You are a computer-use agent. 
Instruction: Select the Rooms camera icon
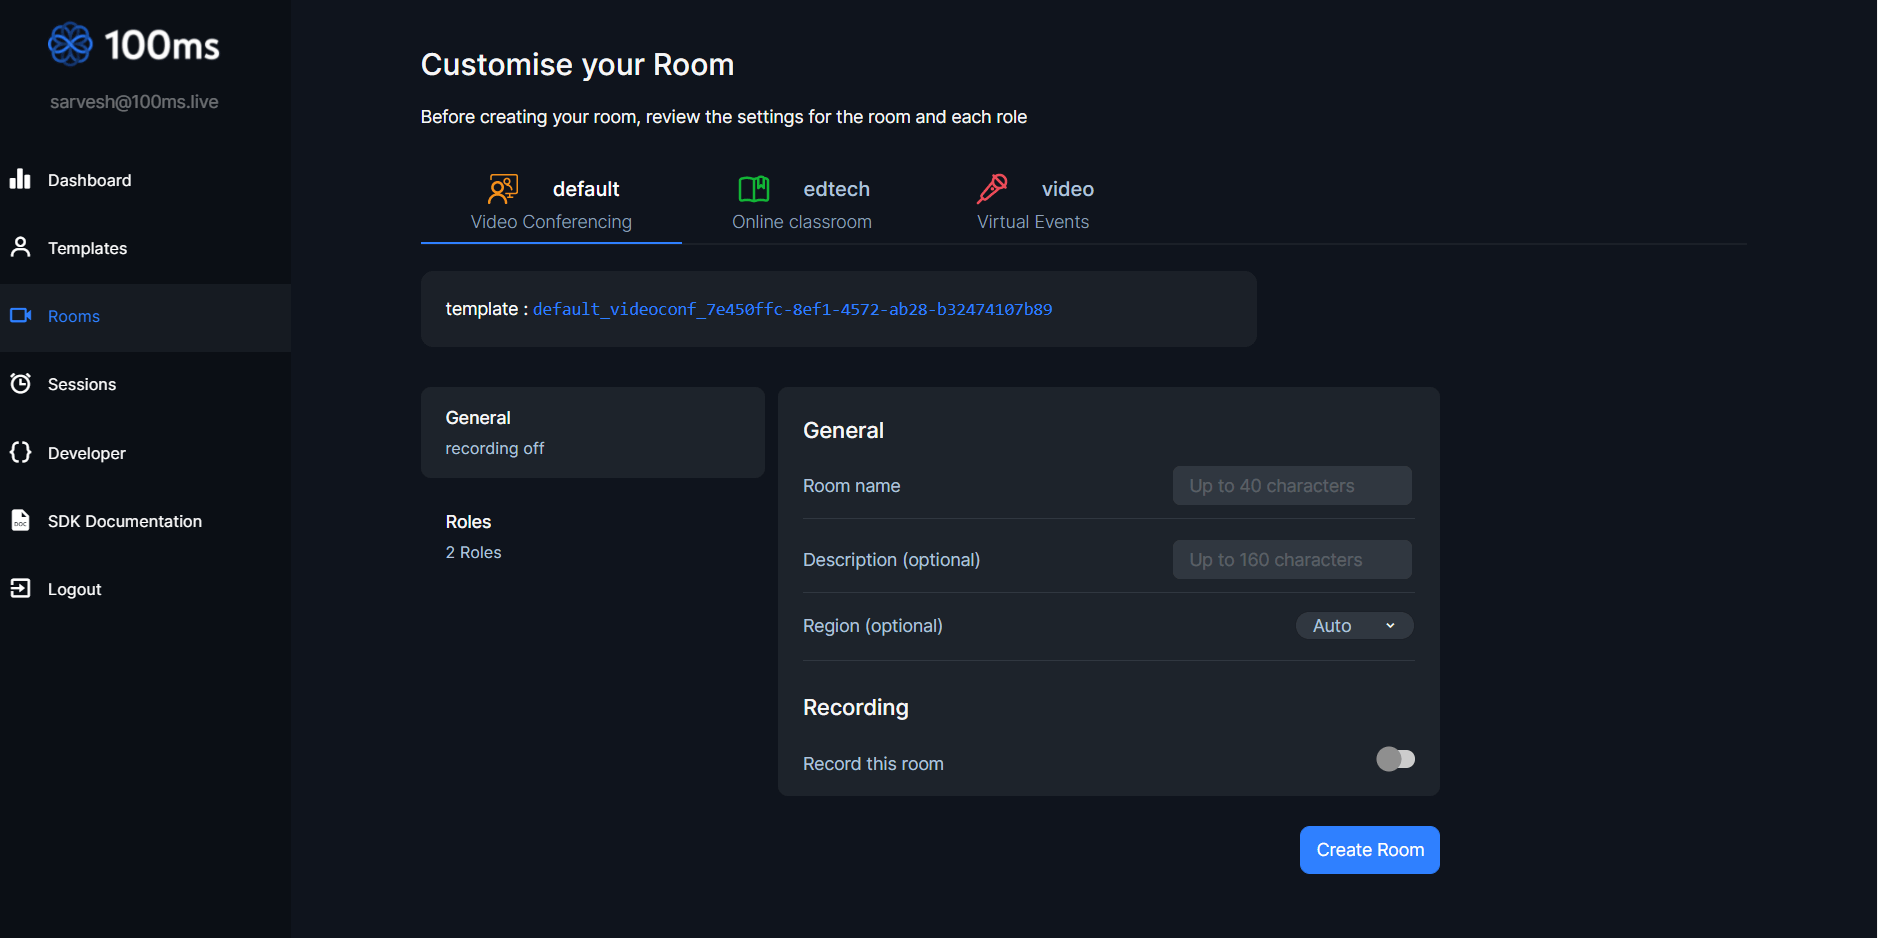pyautogui.click(x=21, y=315)
